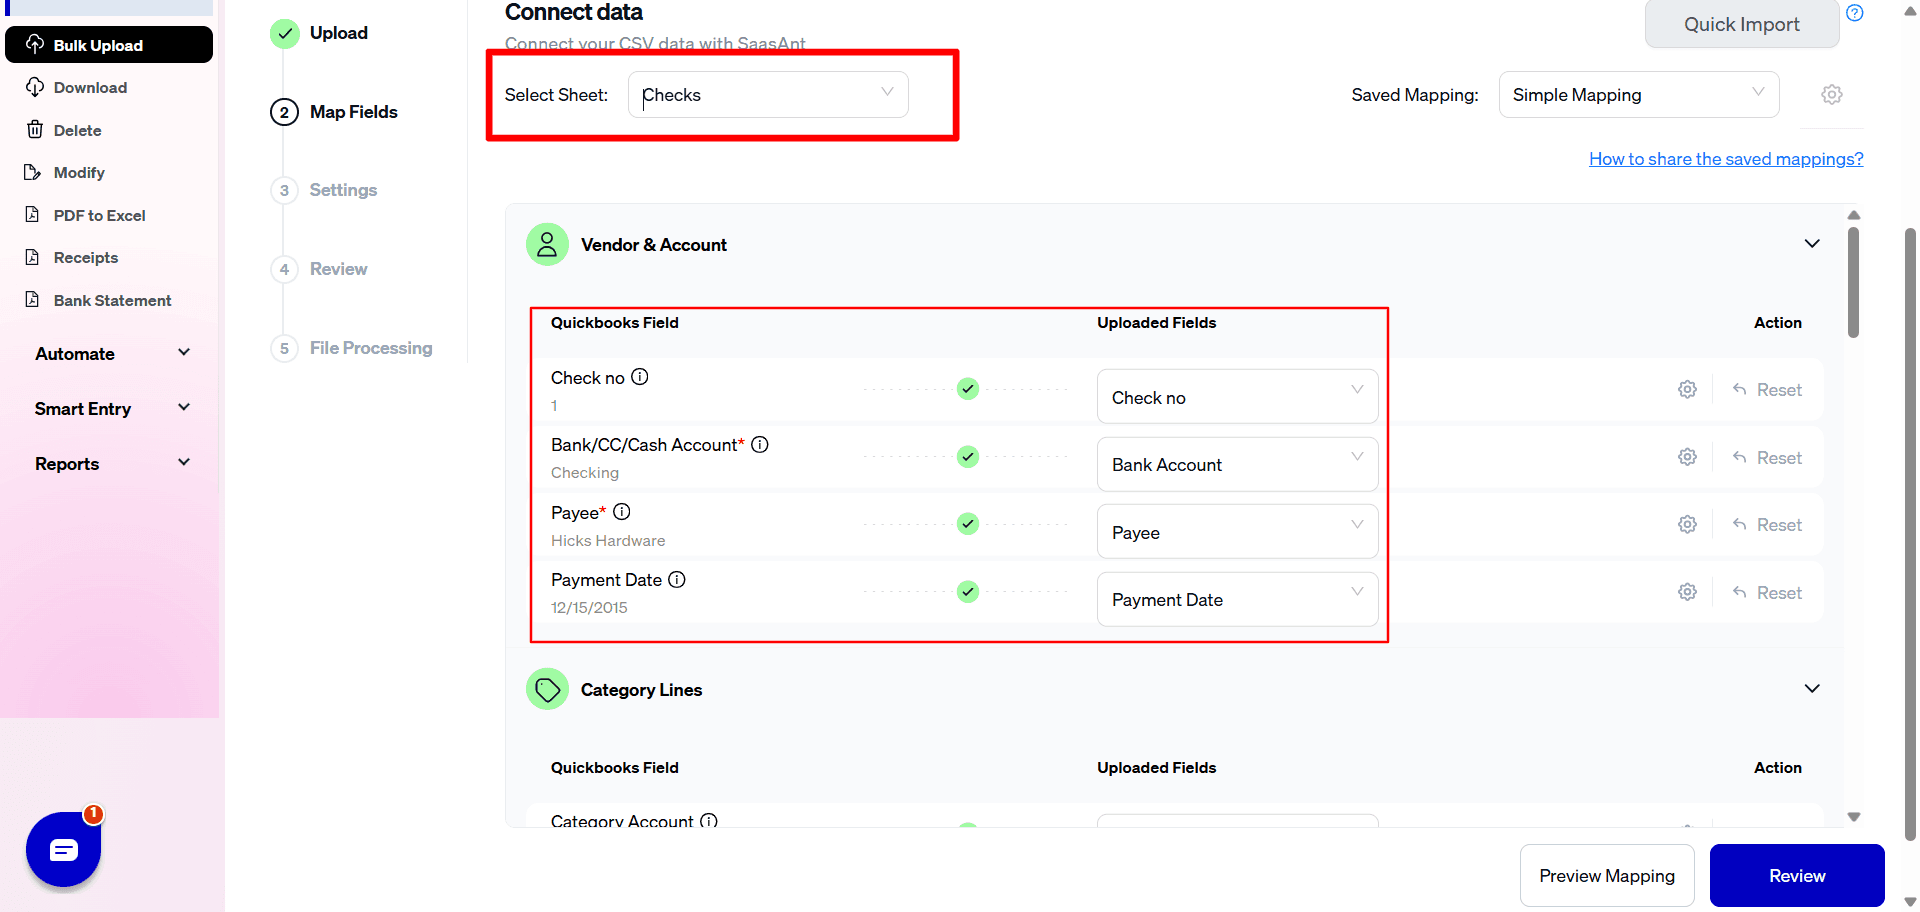Click the help question mark icon
This screenshot has width=1920, height=912.
pos(1855,13)
